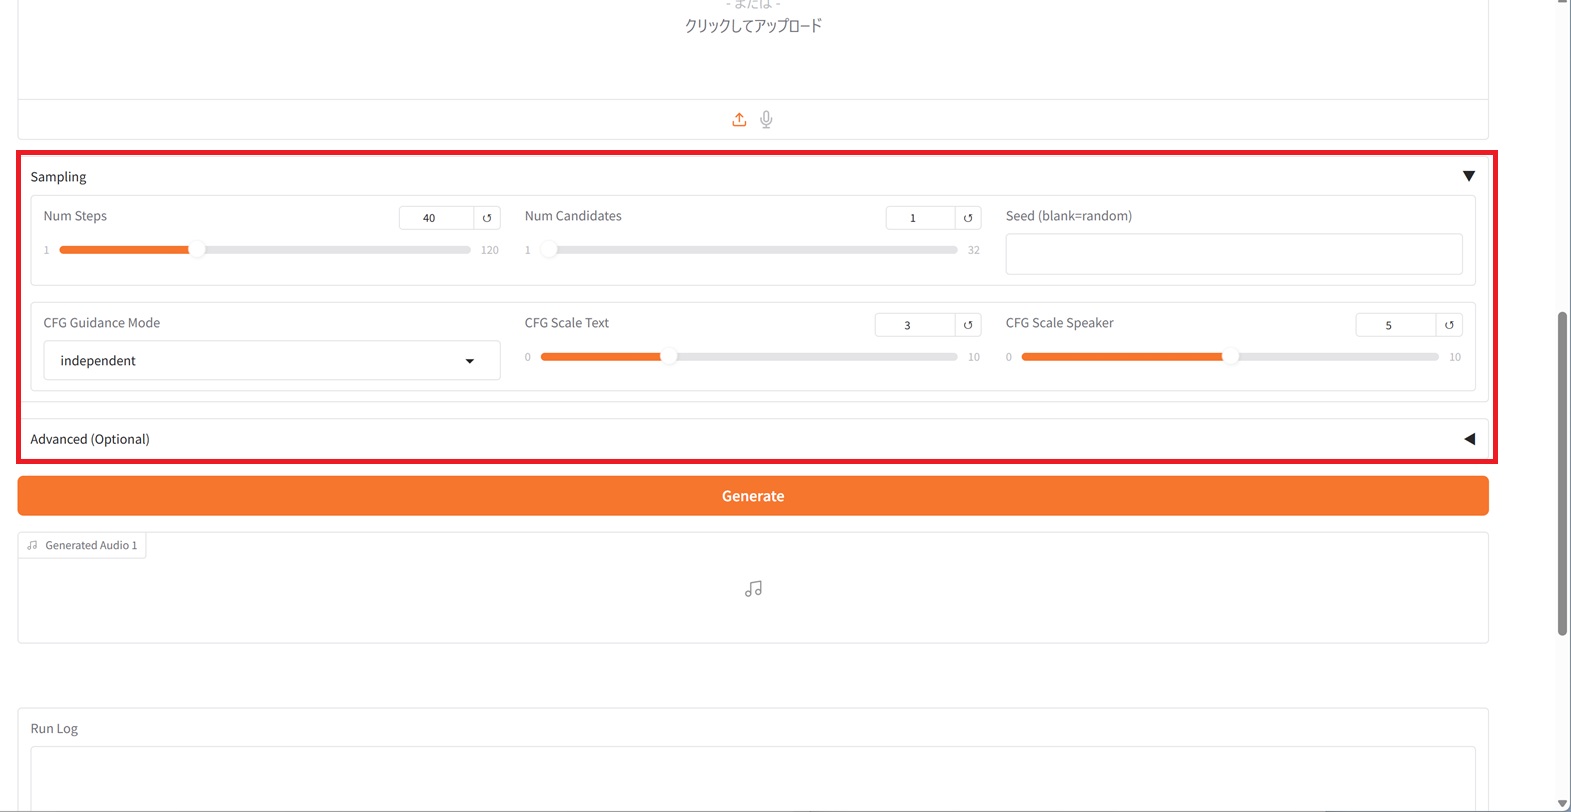Click the CFG Scale Speaker slider

tap(1229, 357)
